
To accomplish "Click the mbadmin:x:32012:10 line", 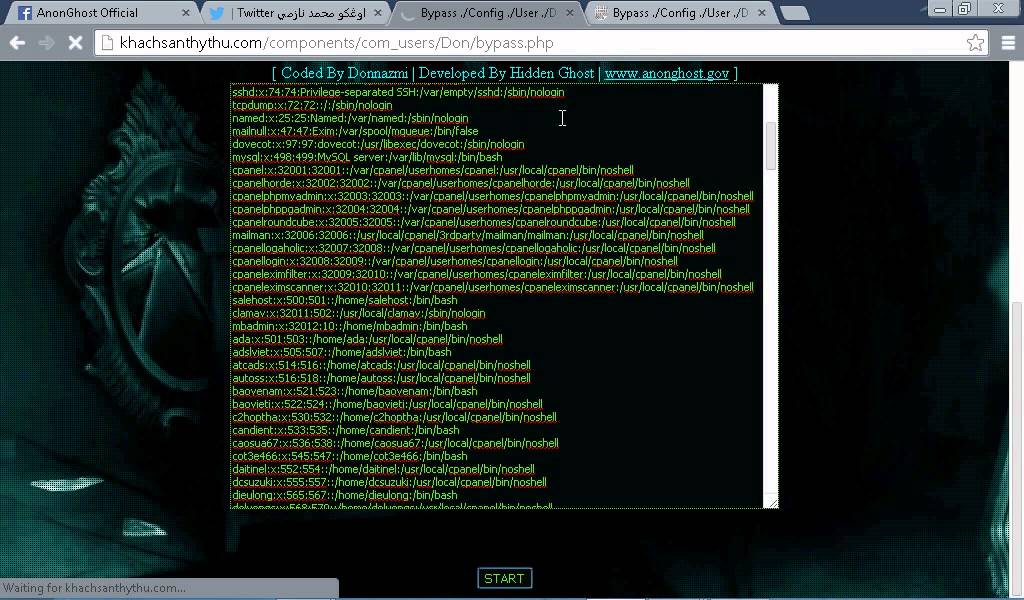I will point(349,326).
